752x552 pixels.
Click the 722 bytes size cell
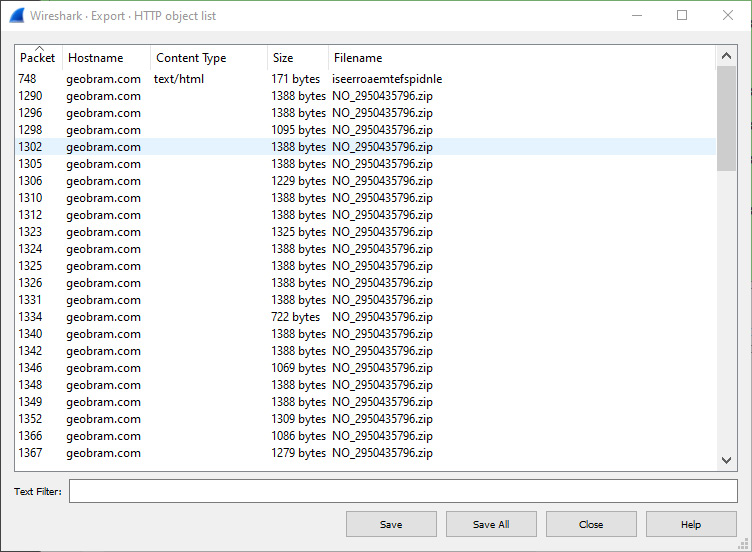tap(295, 317)
